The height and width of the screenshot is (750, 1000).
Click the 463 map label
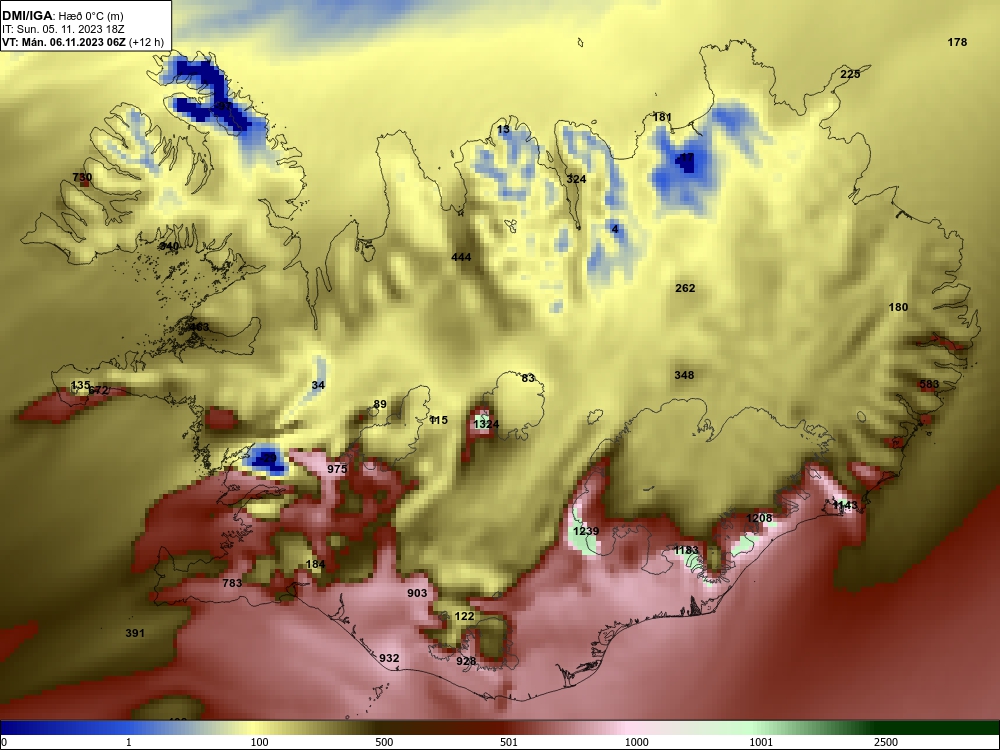(199, 327)
